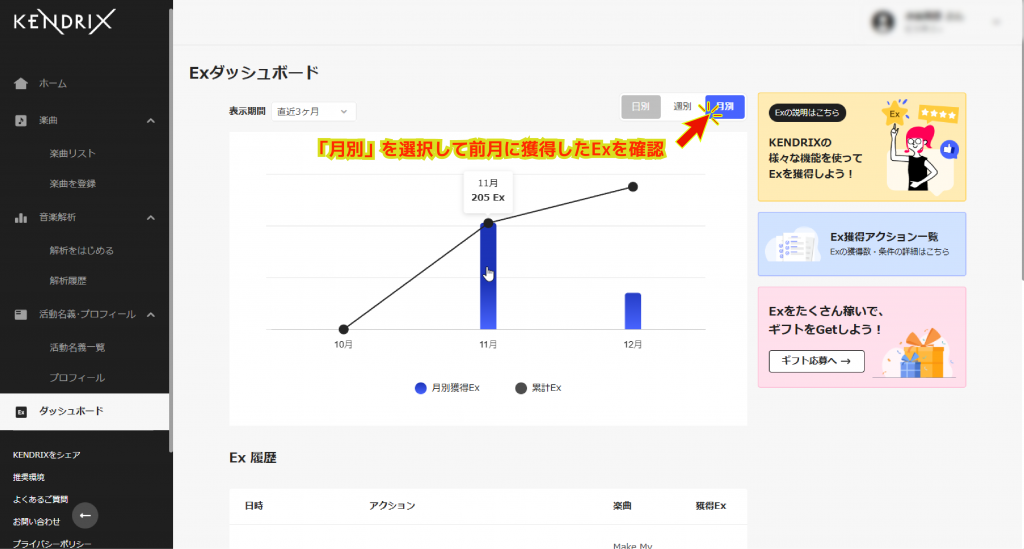Viewport: 1024px width, 549px height.
Task: Switch chart view to 週別
Action: click(x=682, y=106)
